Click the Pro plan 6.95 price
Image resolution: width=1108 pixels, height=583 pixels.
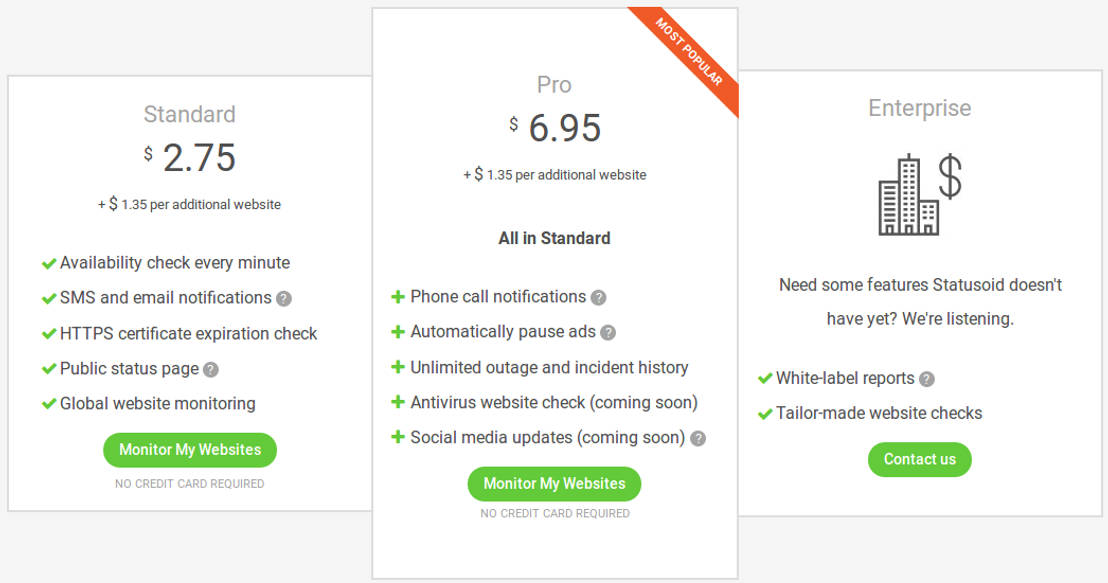(x=564, y=128)
